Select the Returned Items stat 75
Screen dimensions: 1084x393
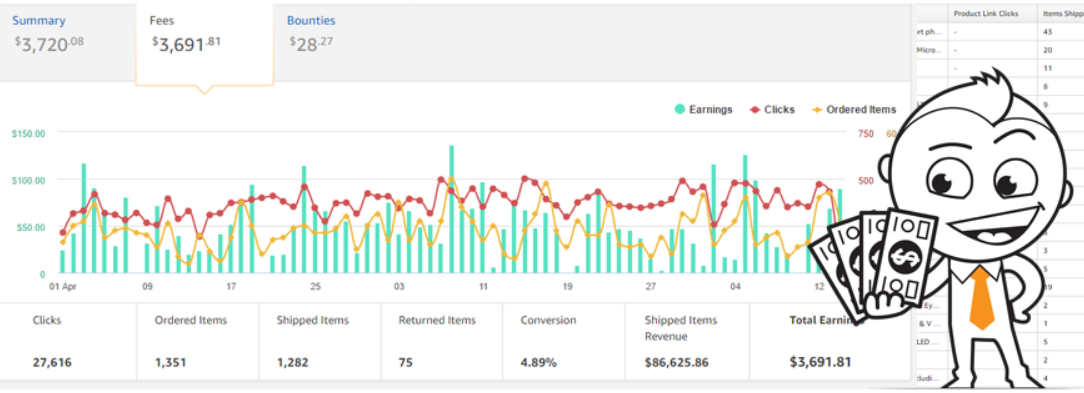(x=442, y=341)
